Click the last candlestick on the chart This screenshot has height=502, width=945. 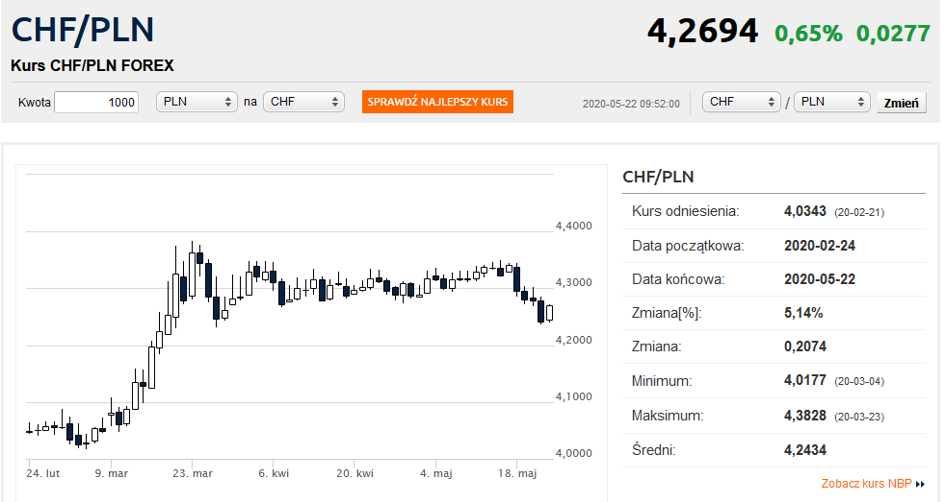coord(549,313)
